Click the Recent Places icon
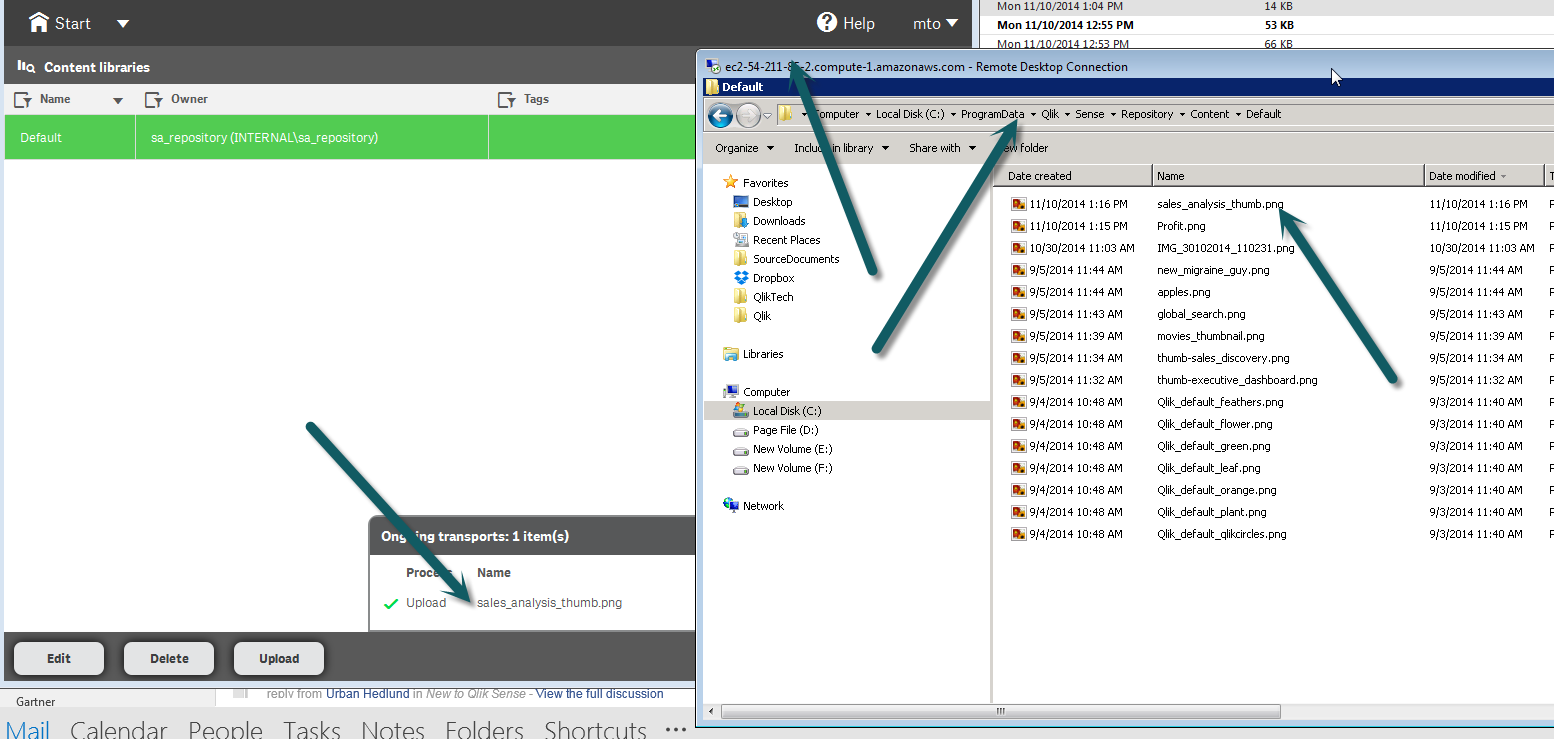This screenshot has width=1554, height=739. coord(741,240)
